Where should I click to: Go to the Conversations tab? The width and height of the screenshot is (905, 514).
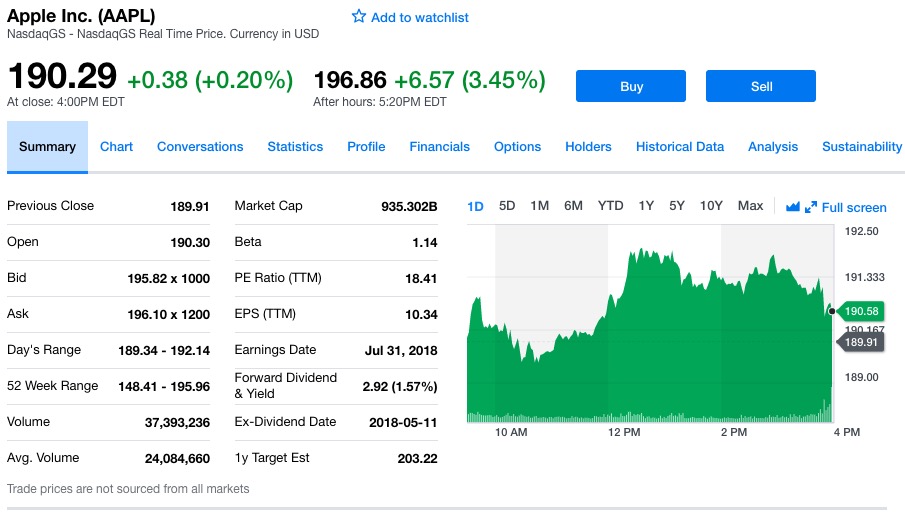tap(200, 147)
